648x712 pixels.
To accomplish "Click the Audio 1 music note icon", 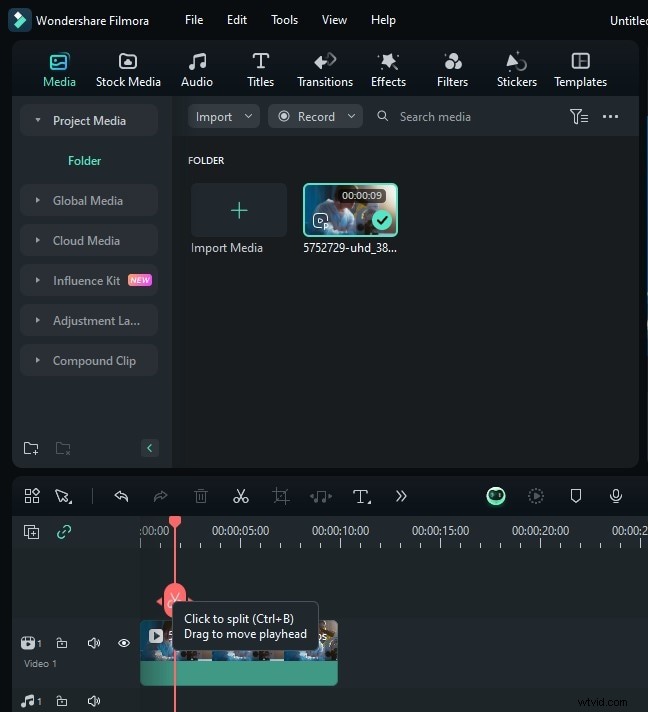I will coord(28,701).
